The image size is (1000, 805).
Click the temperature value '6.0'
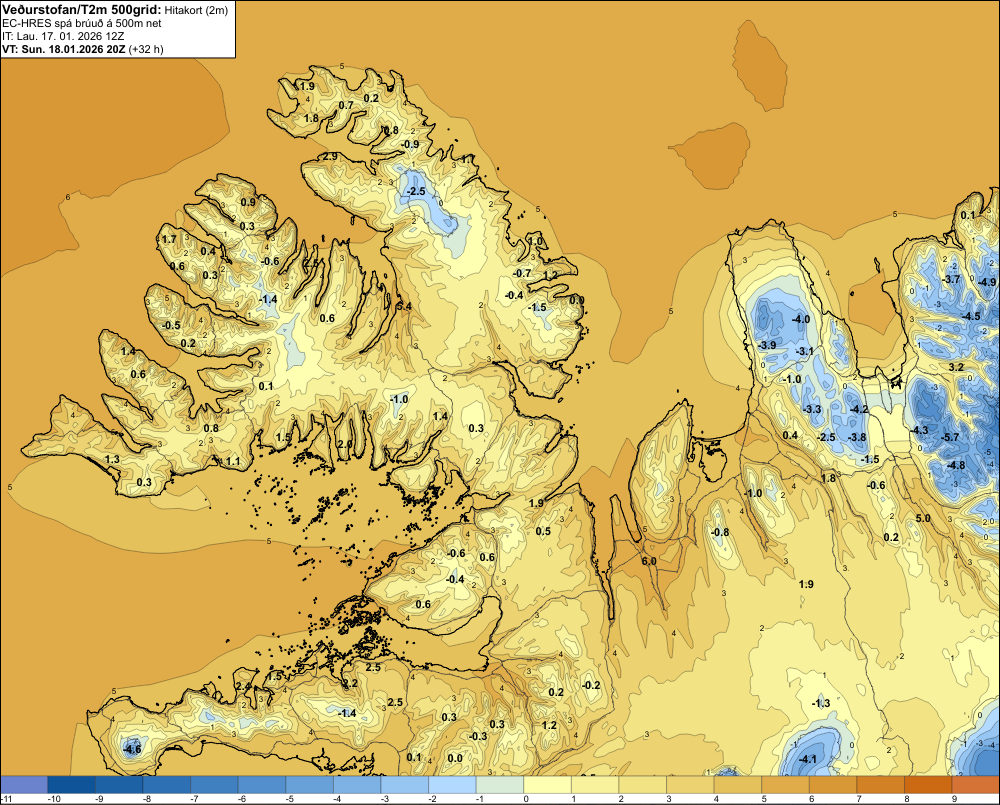coord(649,561)
